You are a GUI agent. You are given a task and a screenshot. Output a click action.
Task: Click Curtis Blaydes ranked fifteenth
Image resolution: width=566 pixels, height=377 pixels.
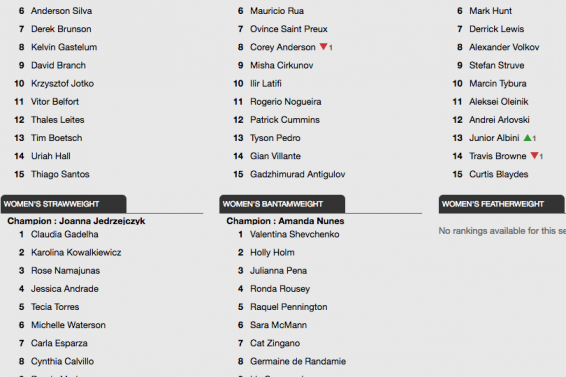pos(498,174)
